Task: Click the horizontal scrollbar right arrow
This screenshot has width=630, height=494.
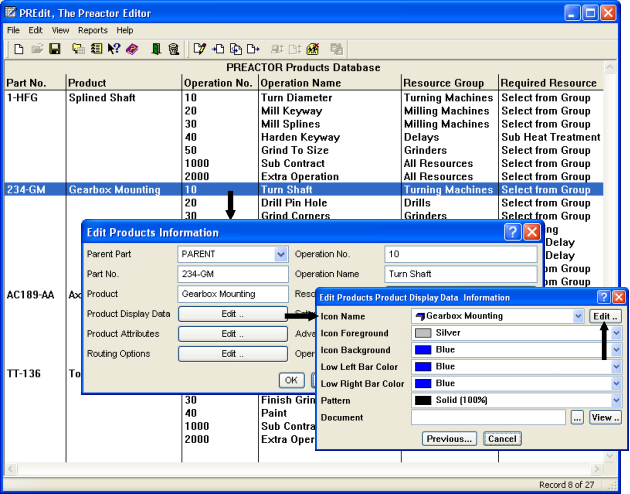Action: (597, 469)
